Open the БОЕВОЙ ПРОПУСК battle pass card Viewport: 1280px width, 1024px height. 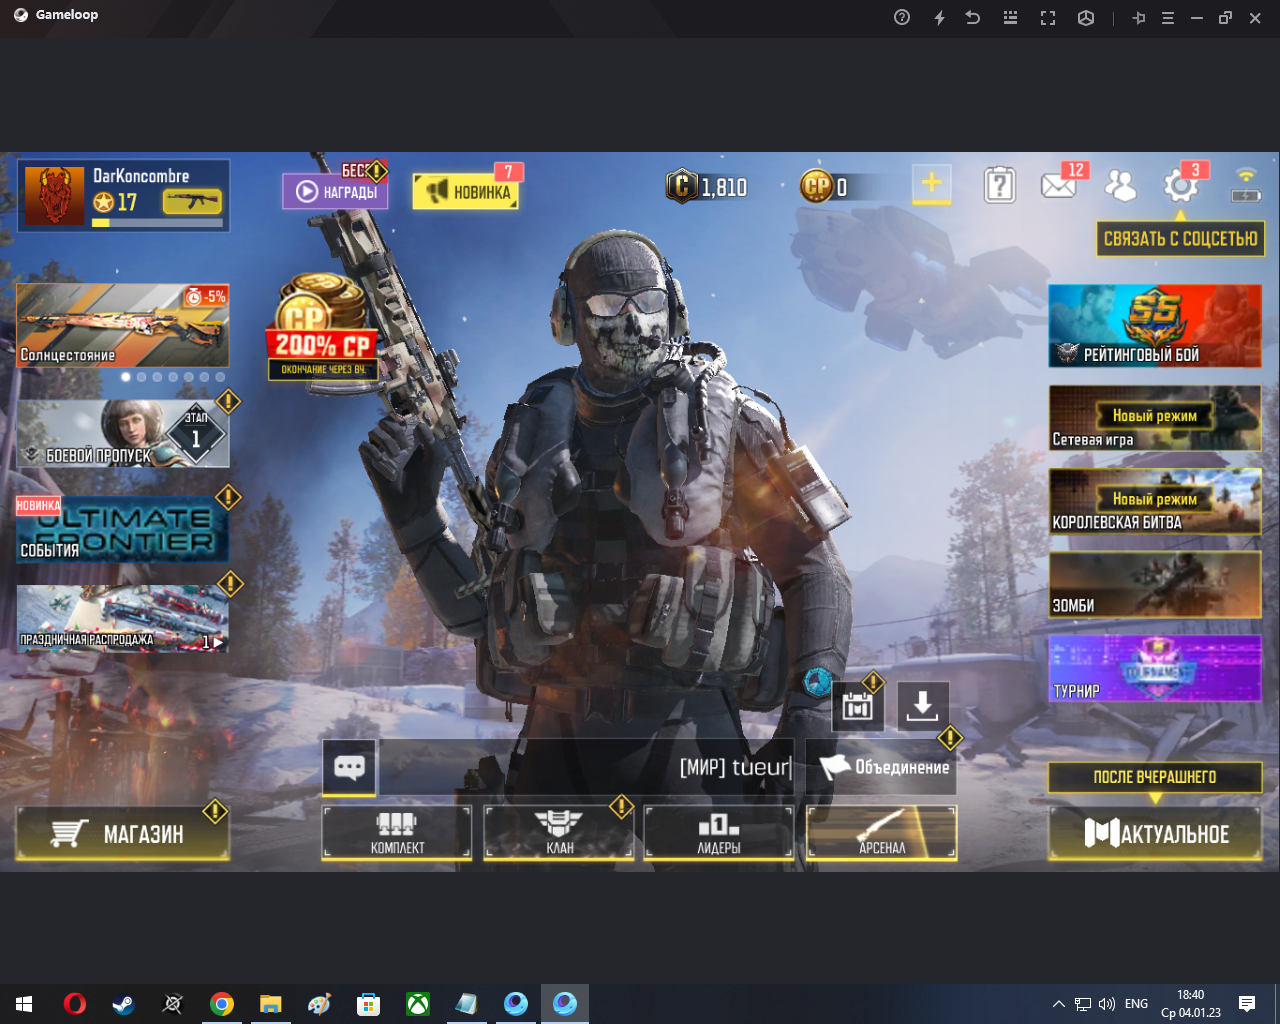coord(123,433)
